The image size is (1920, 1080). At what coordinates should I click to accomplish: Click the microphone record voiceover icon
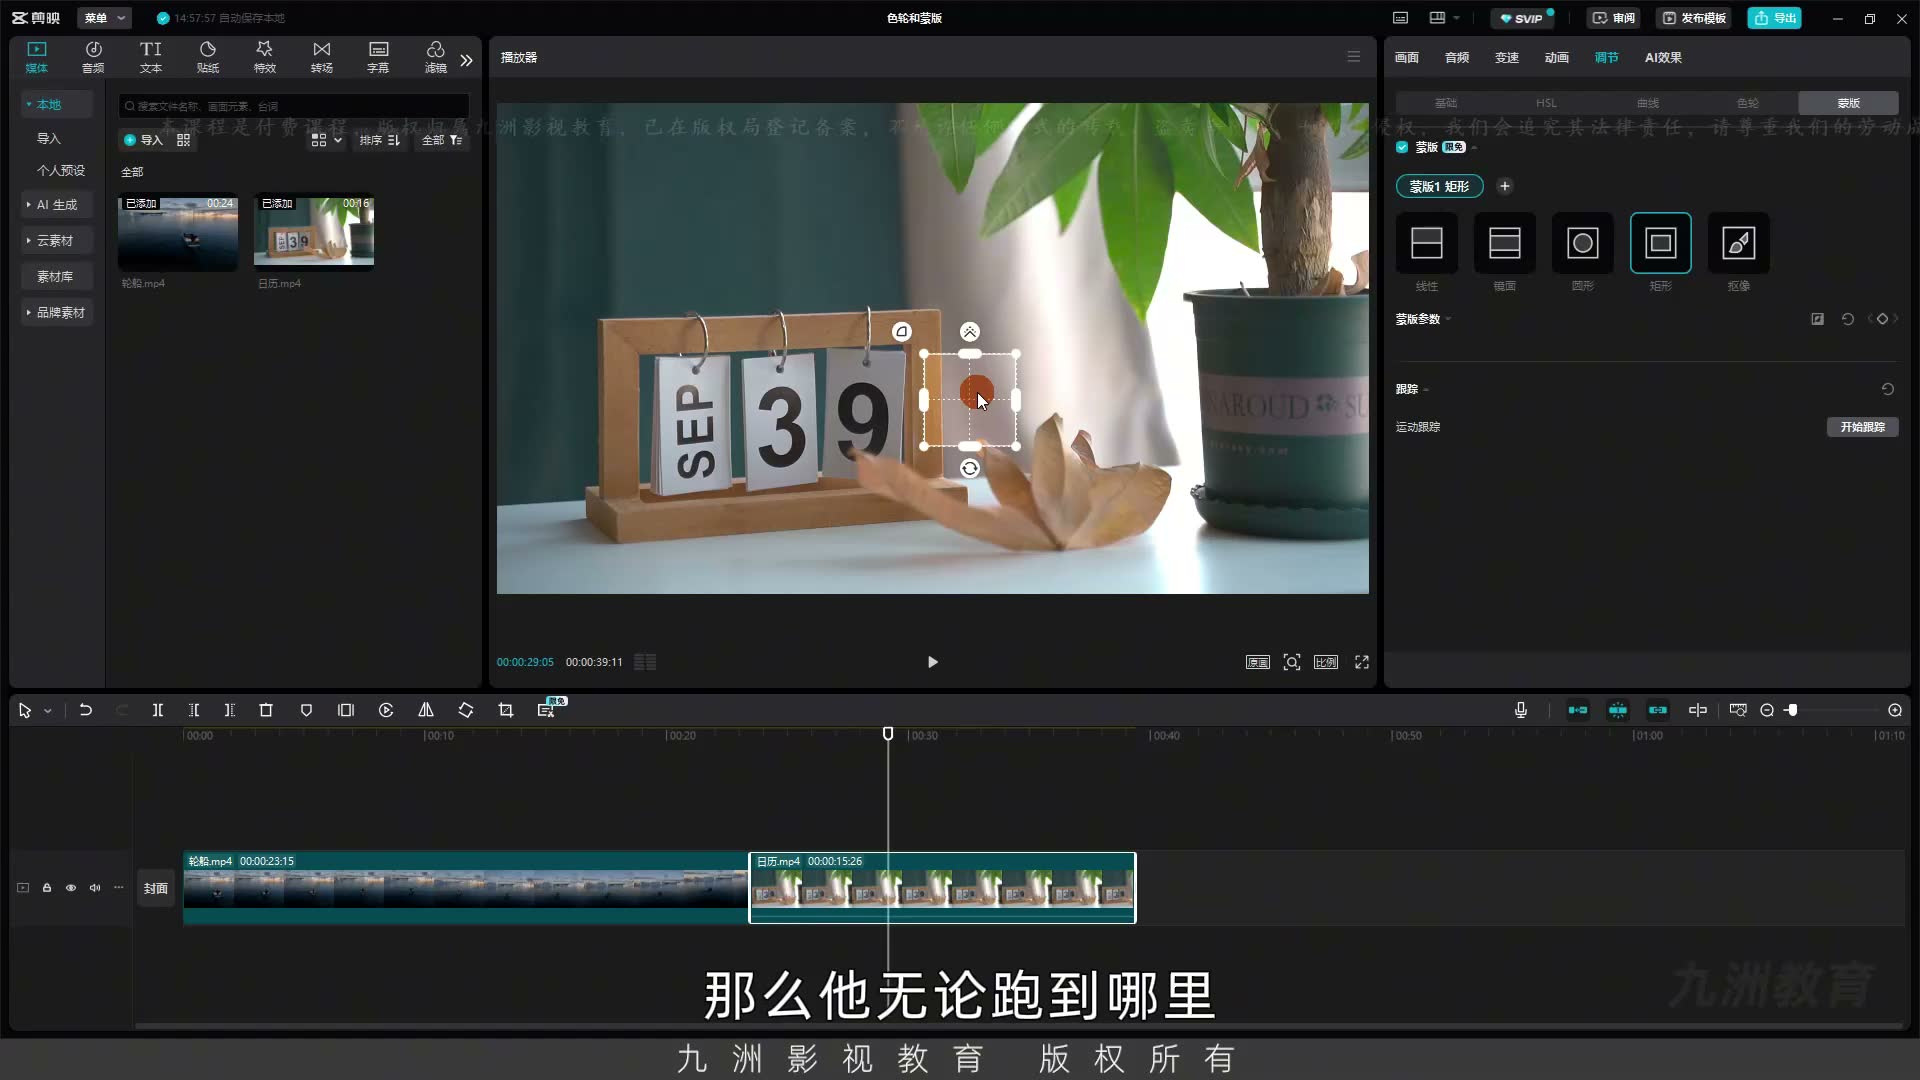1521,710
